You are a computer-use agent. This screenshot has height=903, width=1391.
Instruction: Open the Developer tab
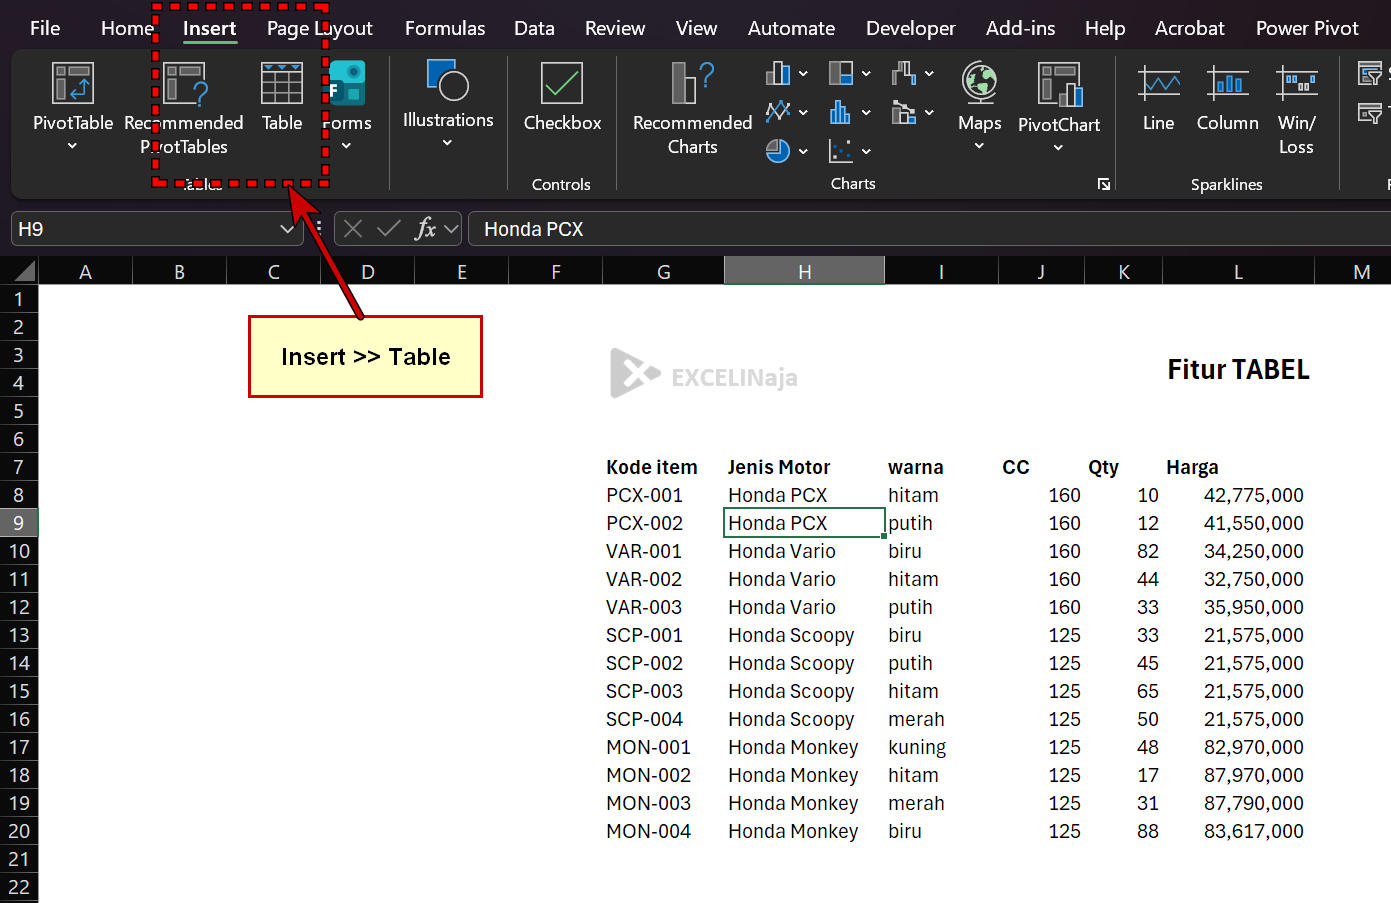coord(909,28)
